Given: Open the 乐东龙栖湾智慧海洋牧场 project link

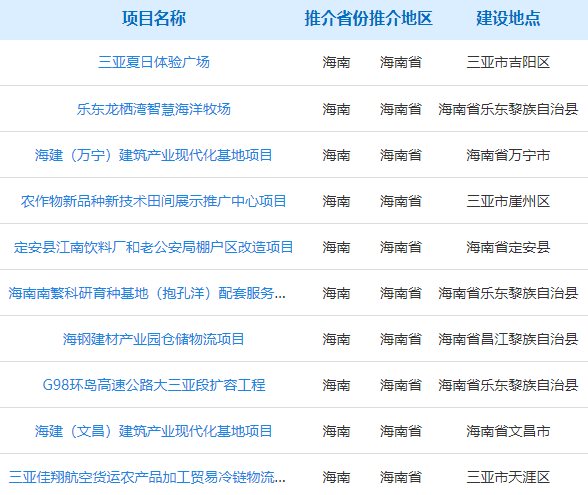Looking at the screenshot, I should tap(154, 109).
